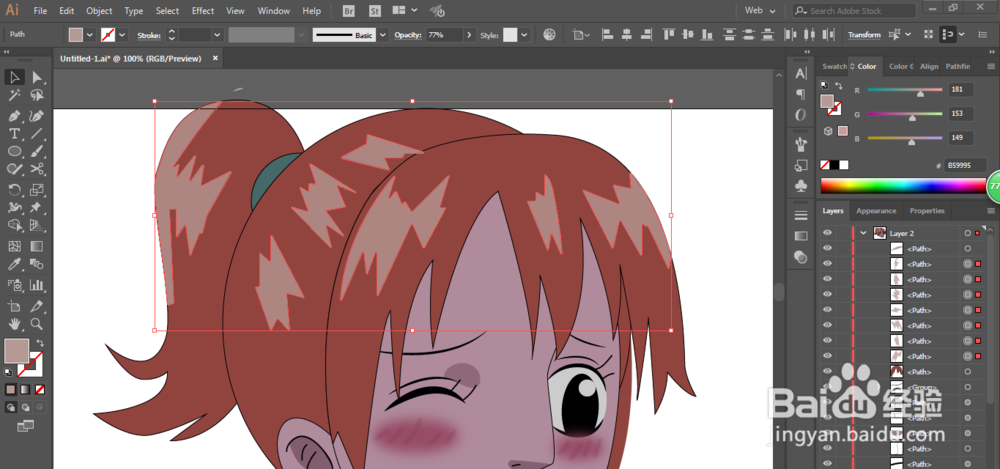Open the Window menu
Screen dimensions: 1000x469
click(274, 11)
